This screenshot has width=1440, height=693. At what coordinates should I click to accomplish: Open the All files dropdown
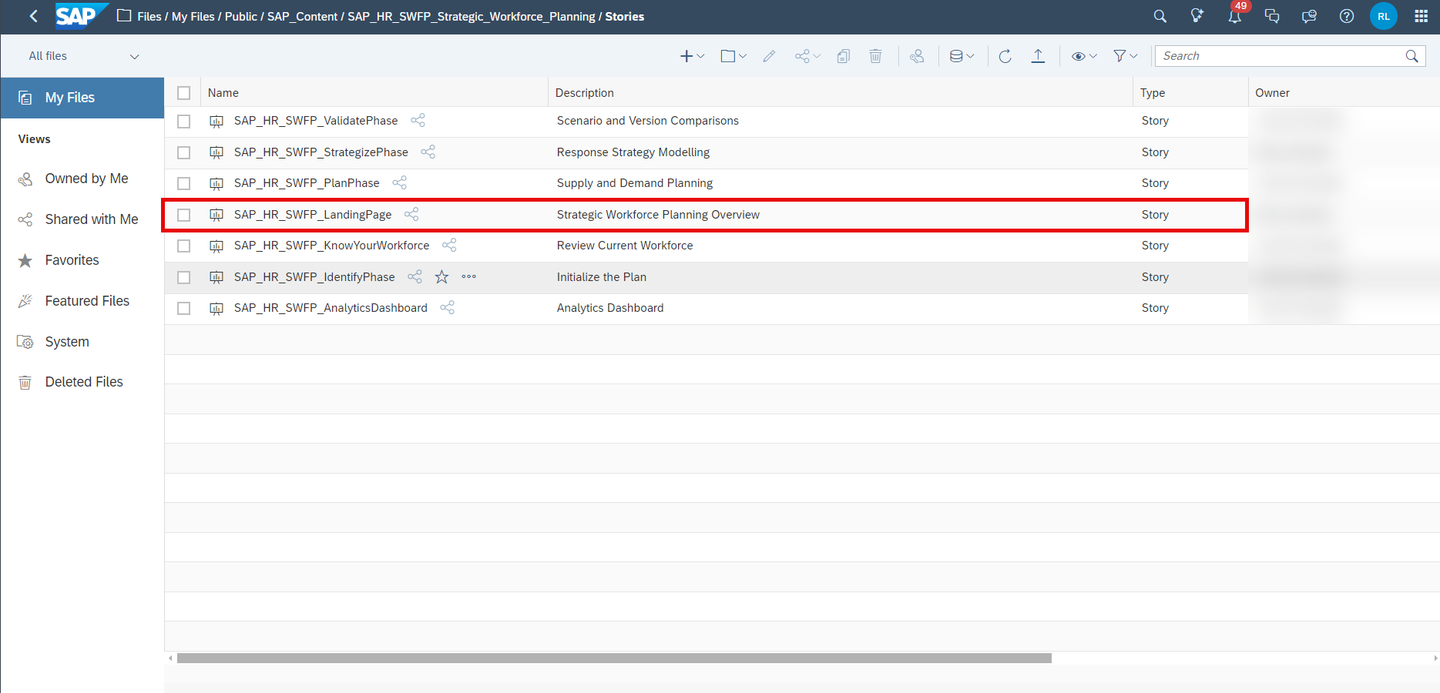[83, 56]
